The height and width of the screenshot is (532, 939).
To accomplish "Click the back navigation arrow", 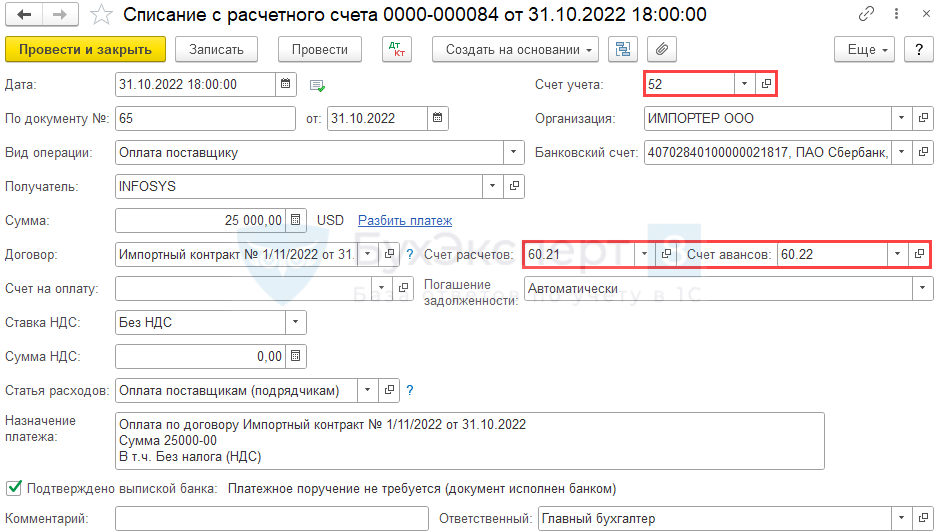I will pyautogui.click(x=23, y=15).
